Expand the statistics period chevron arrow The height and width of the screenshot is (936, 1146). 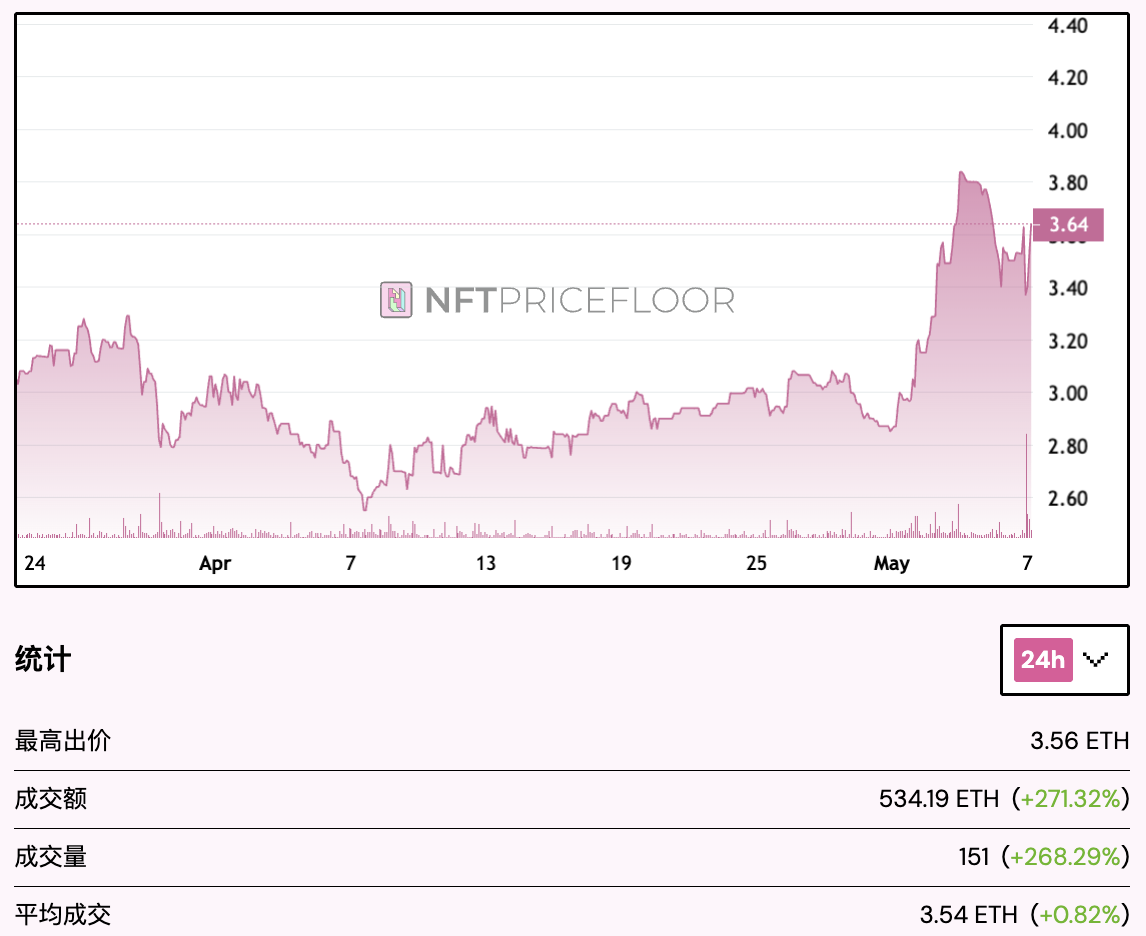click(x=1096, y=660)
